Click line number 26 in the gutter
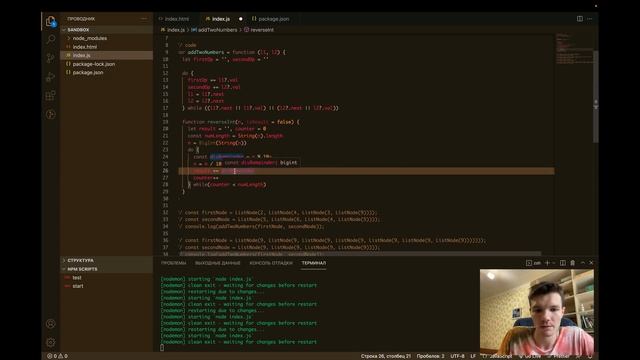This screenshot has height=360, width=640. click(x=165, y=171)
